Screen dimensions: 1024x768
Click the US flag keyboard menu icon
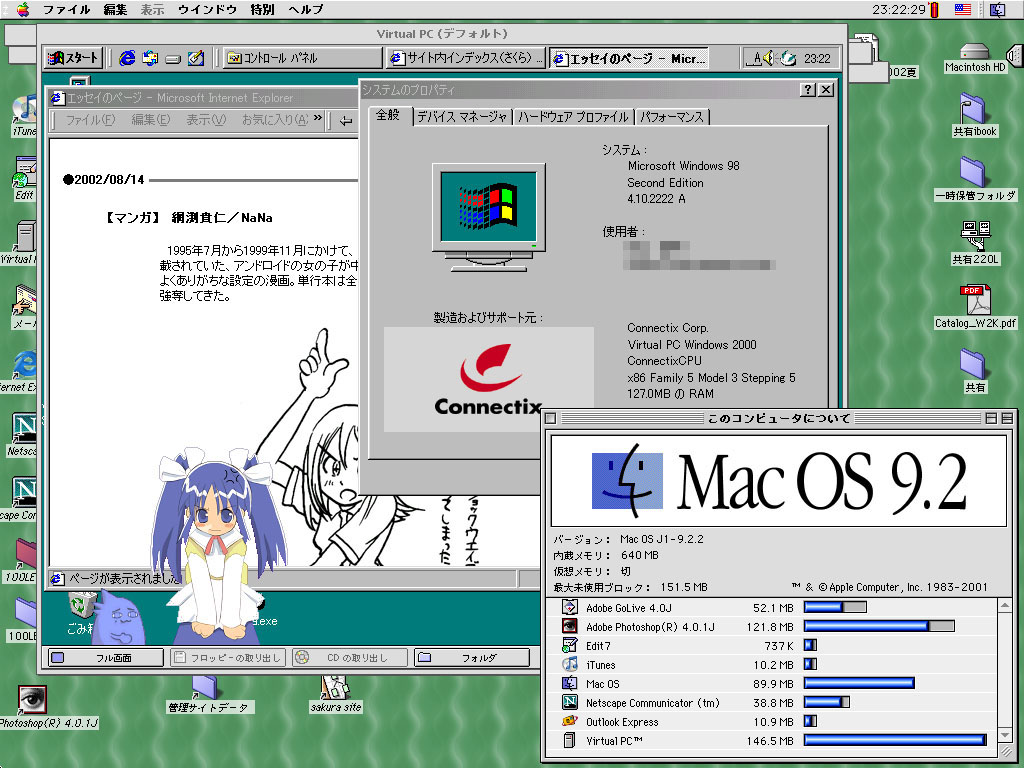point(963,9)
